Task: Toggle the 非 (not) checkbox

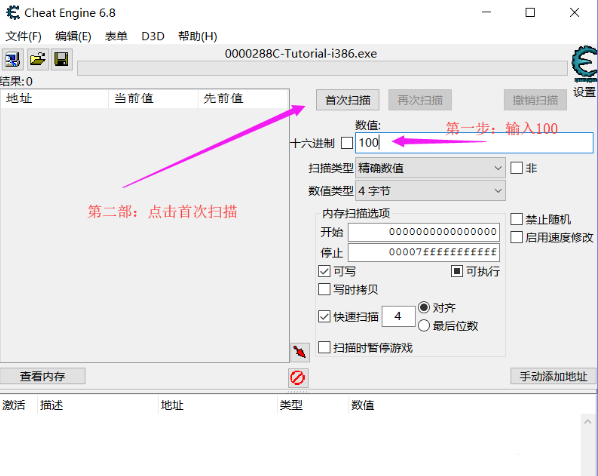Action: click(516, 168)
